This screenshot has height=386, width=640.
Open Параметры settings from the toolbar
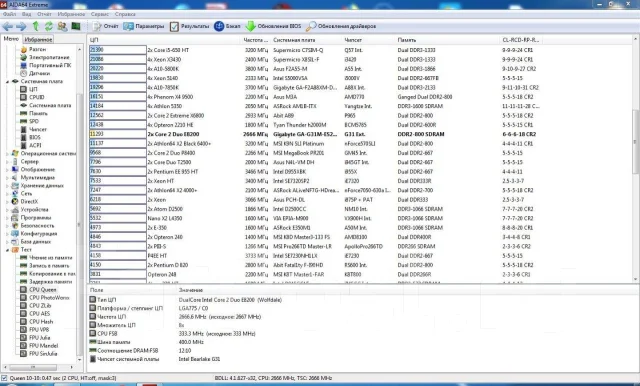(144, 26)
